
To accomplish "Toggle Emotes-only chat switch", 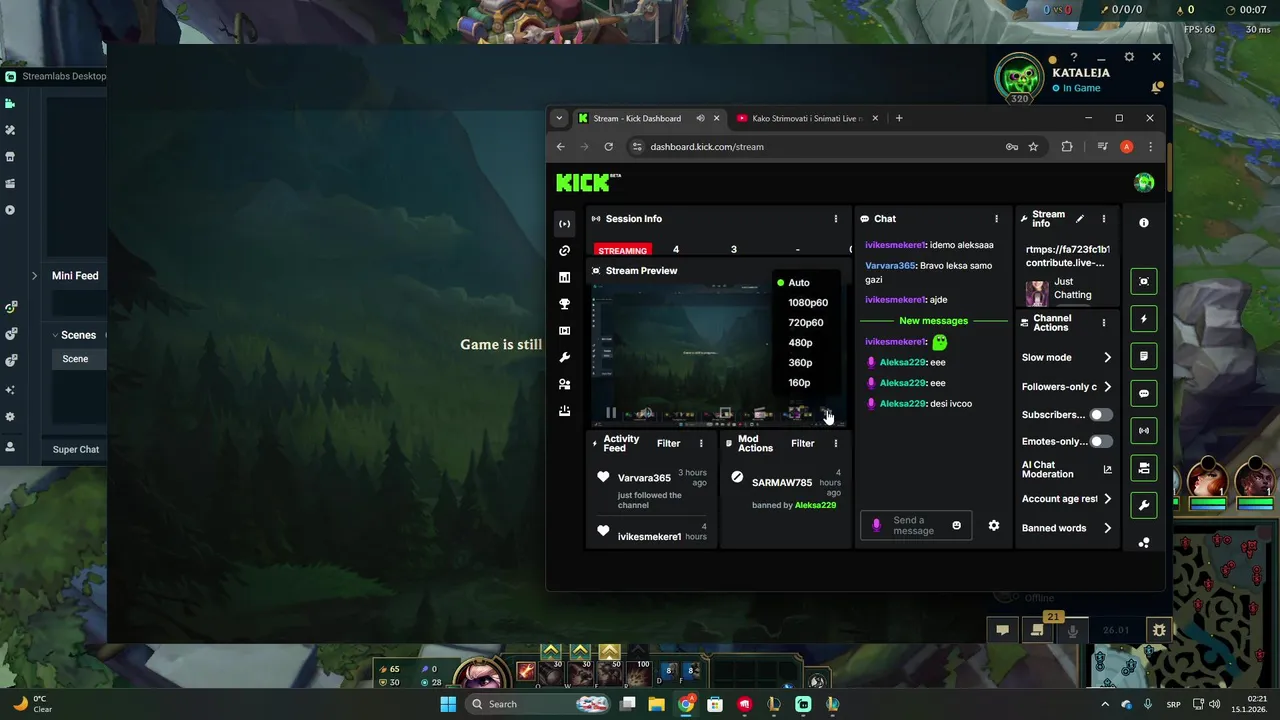I will [x=1100, y=441].
